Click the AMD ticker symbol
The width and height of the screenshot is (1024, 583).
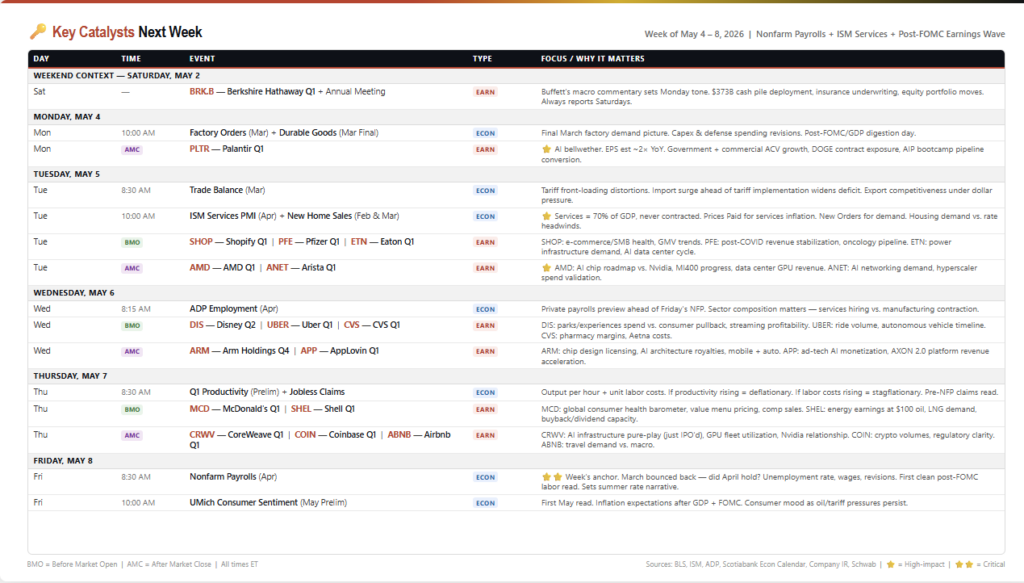(200, 268)
